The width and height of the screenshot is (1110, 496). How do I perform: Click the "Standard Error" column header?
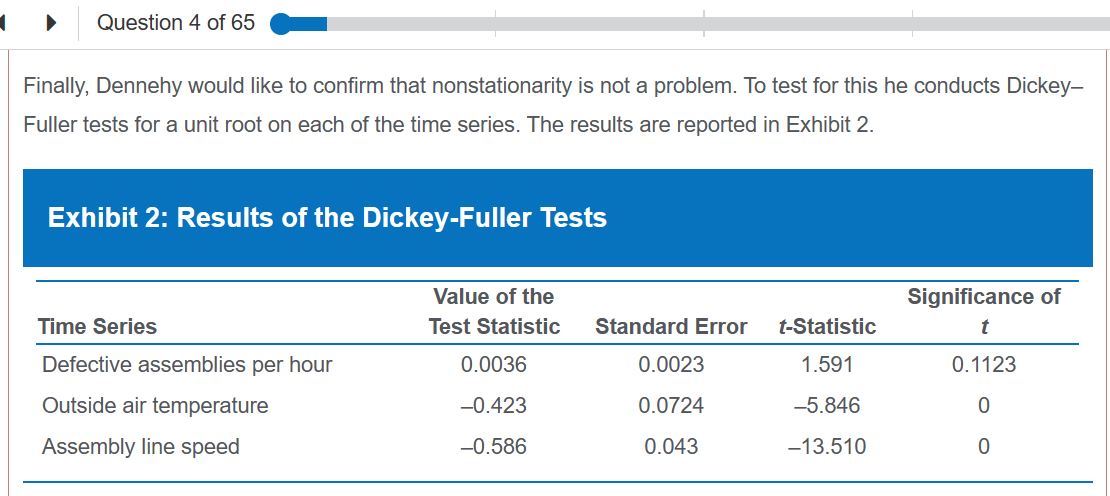tap(670, 326)
